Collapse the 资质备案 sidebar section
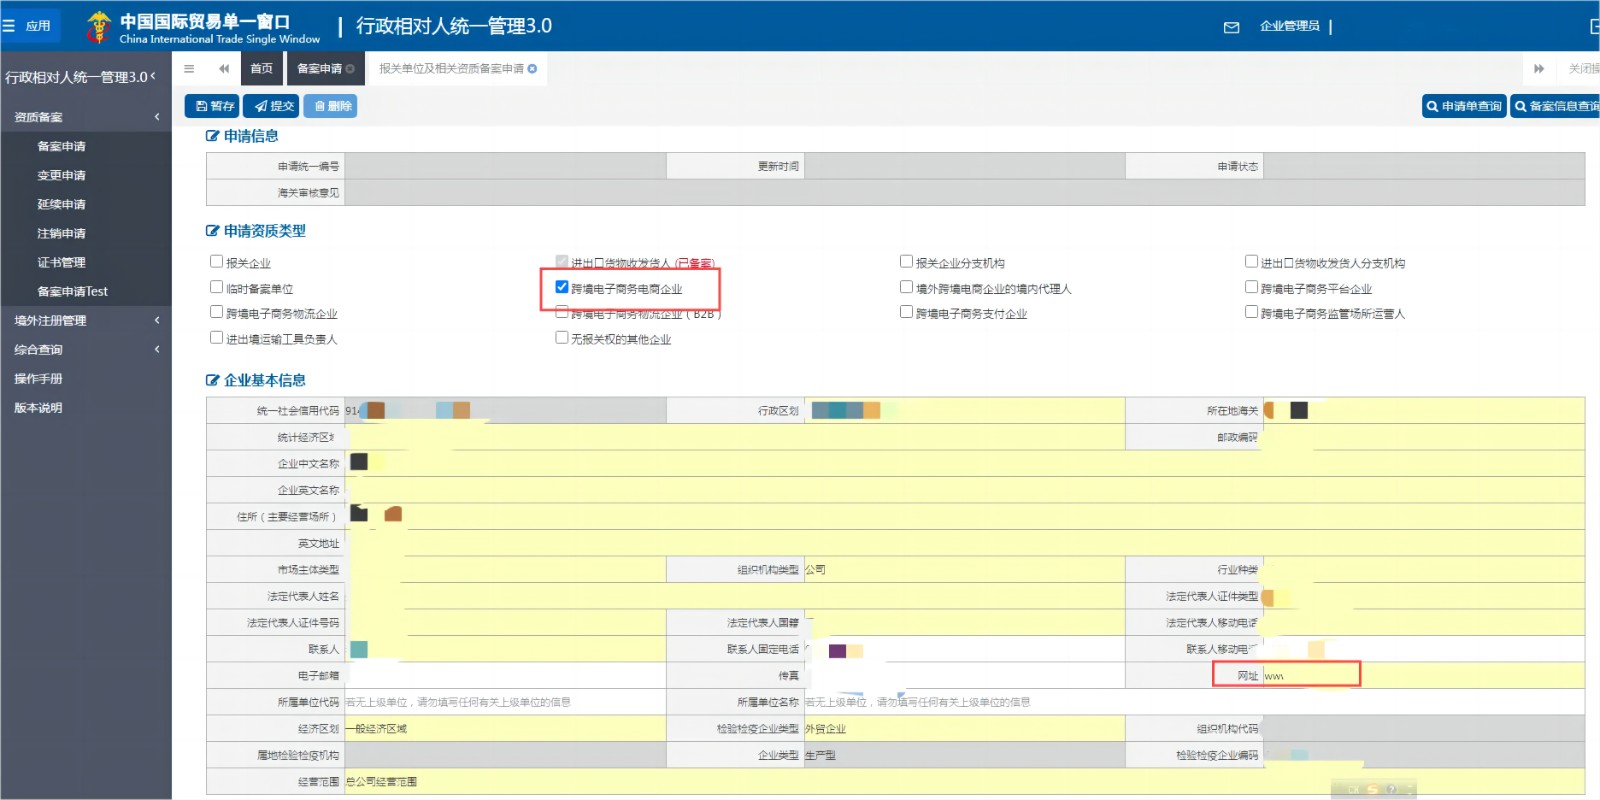The width and height of the screenshot is (1600, 800). tap(86, 117)
